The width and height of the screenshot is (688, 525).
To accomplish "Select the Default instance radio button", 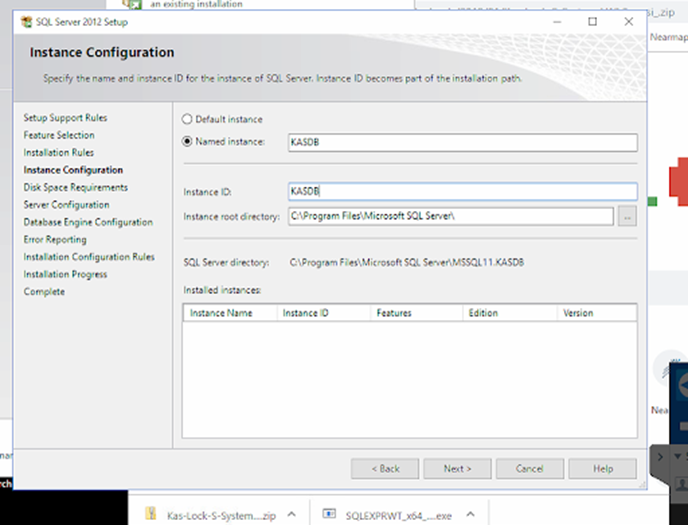I will 187,119.
